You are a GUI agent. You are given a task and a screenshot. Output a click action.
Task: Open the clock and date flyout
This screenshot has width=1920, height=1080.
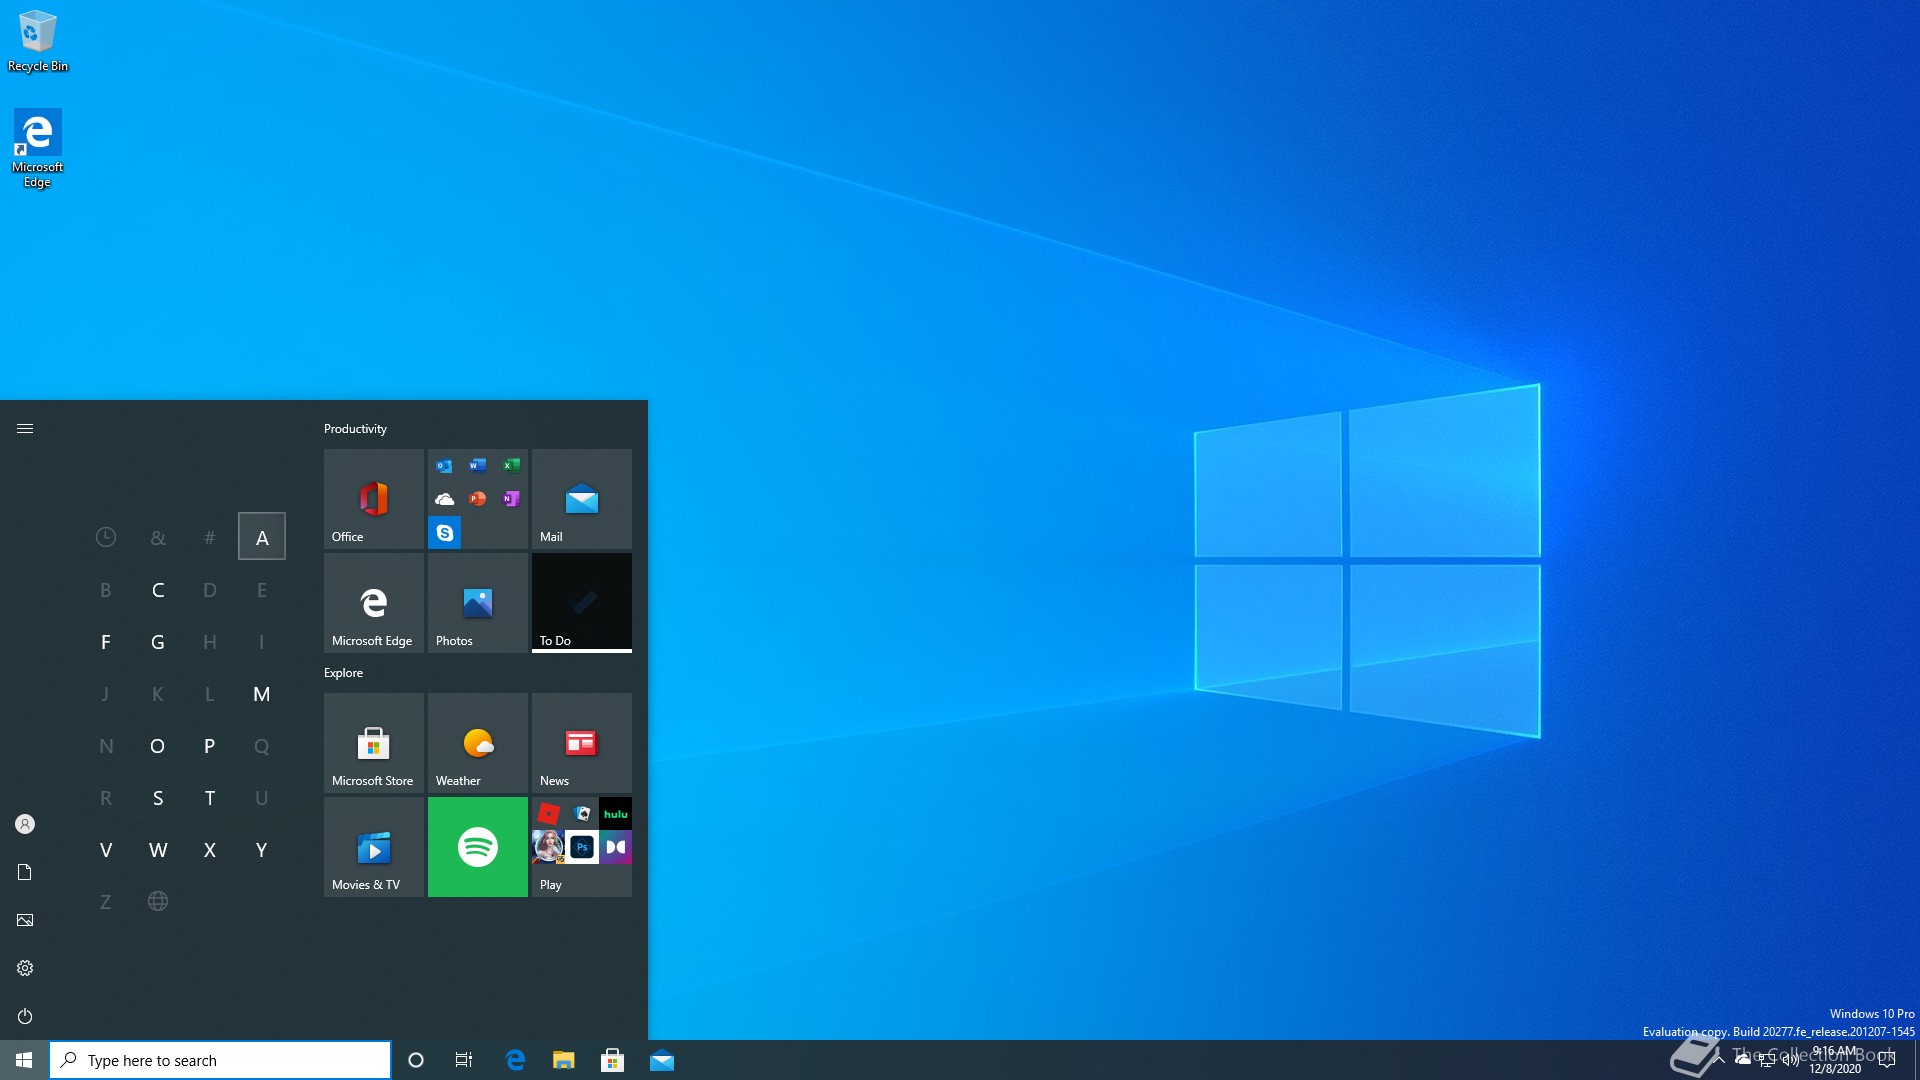(1835, 1060)
